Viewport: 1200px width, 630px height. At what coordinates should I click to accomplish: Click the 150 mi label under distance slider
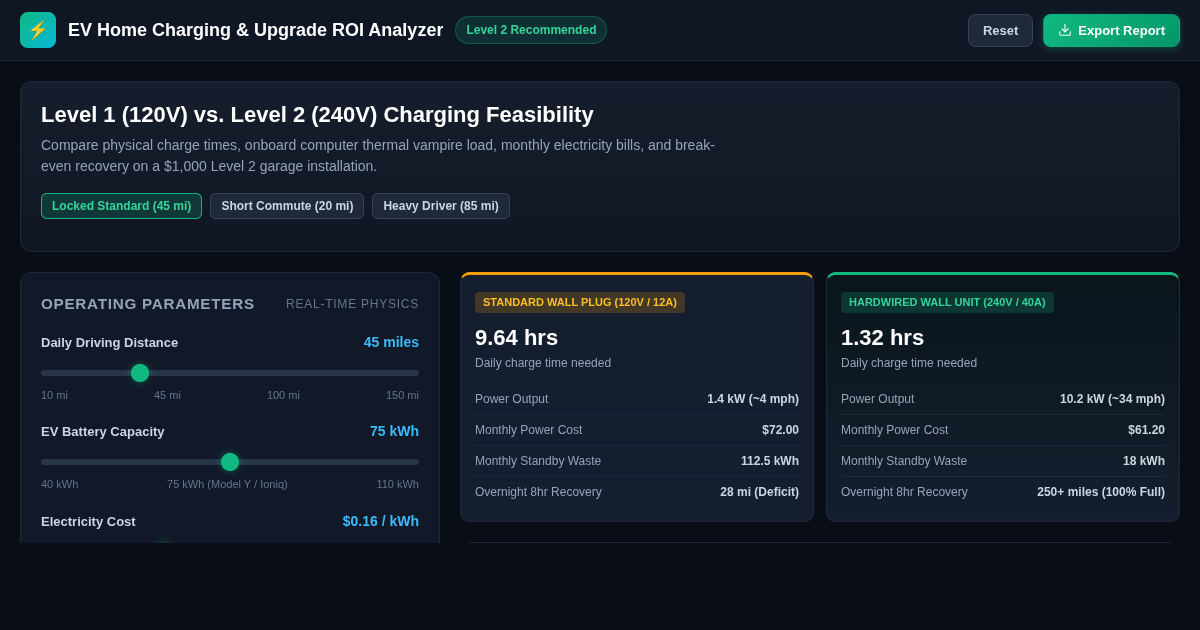pyautogui.click(x=402, y=395)
